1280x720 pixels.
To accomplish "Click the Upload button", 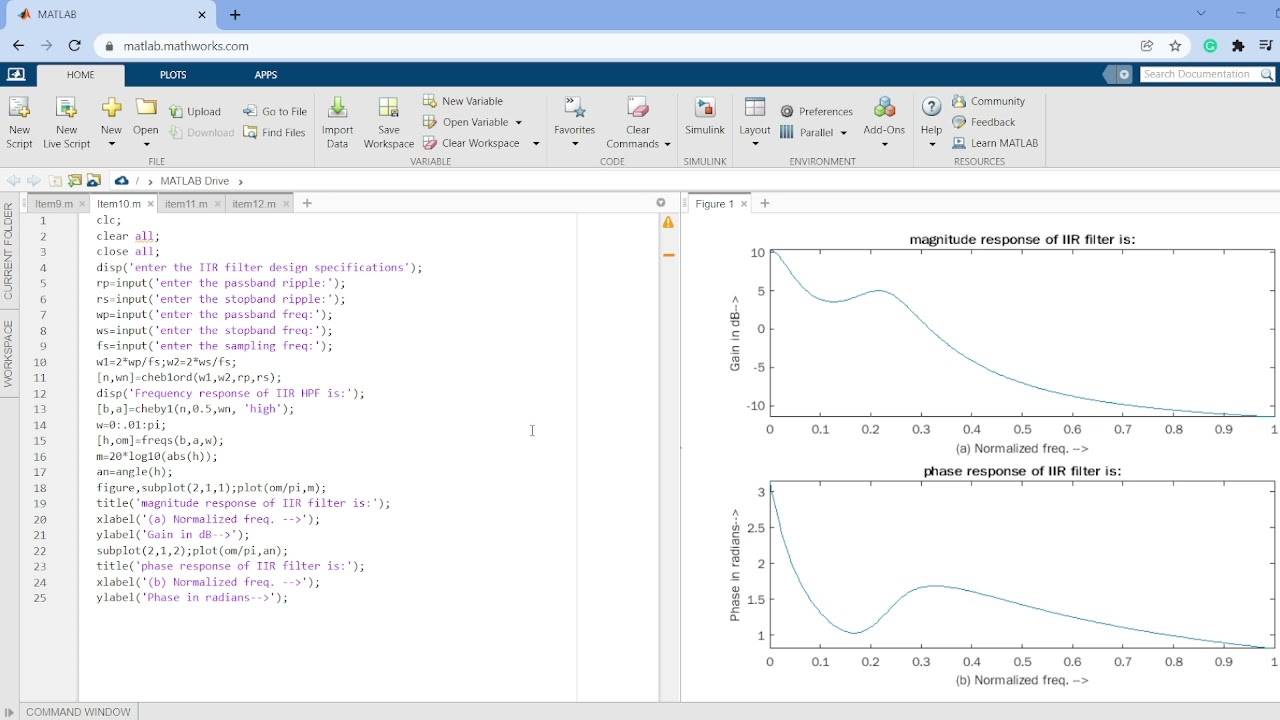I will tap(195, 111).
